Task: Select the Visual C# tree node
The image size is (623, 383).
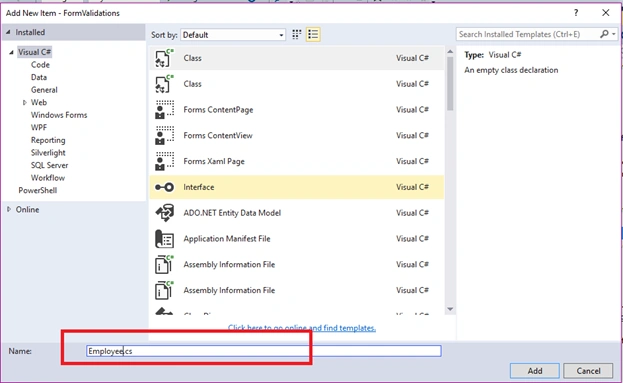Action: [x=35, y=52]
